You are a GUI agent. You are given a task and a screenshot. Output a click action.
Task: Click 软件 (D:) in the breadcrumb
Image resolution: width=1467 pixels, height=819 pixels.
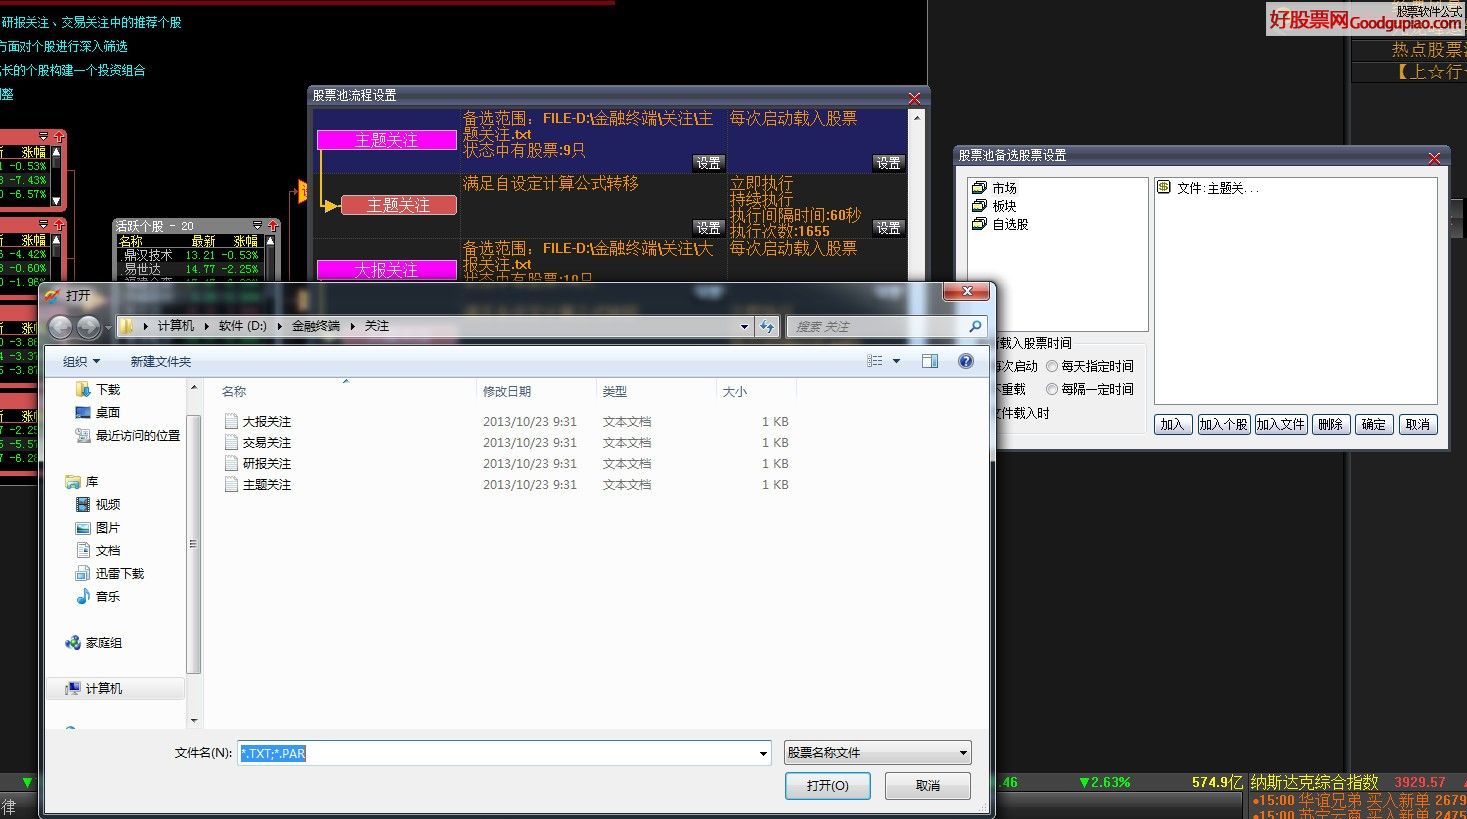point(243,326)
